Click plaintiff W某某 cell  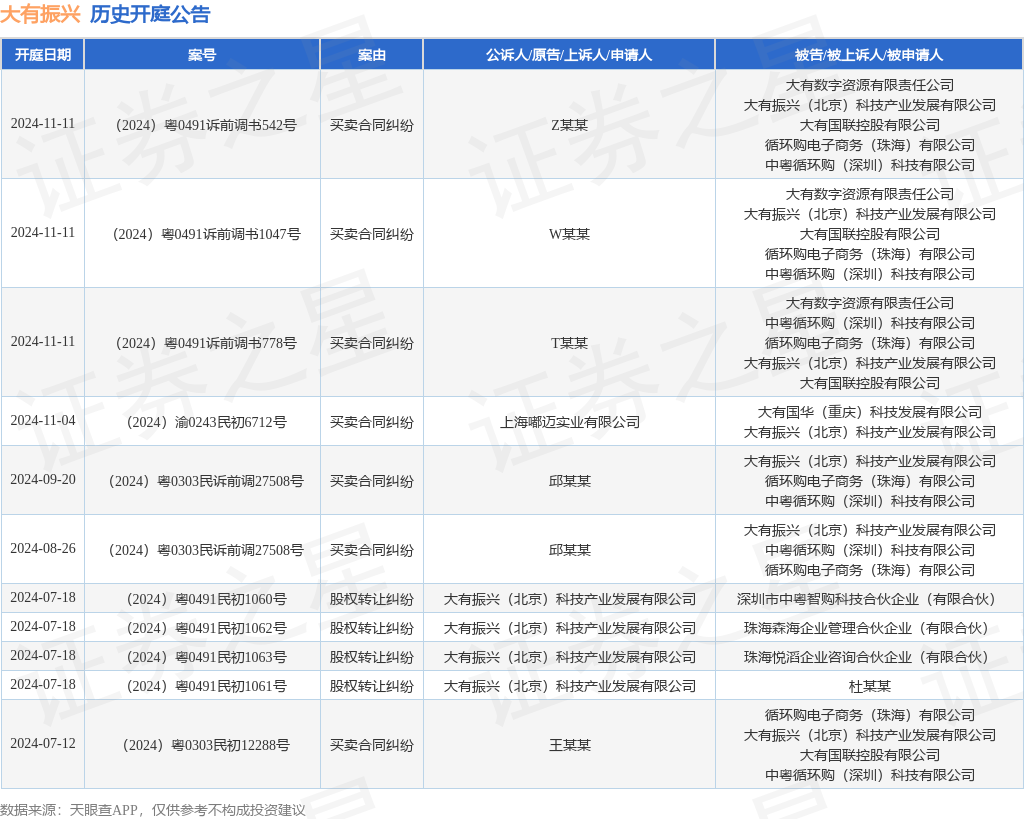pos(569,234)
